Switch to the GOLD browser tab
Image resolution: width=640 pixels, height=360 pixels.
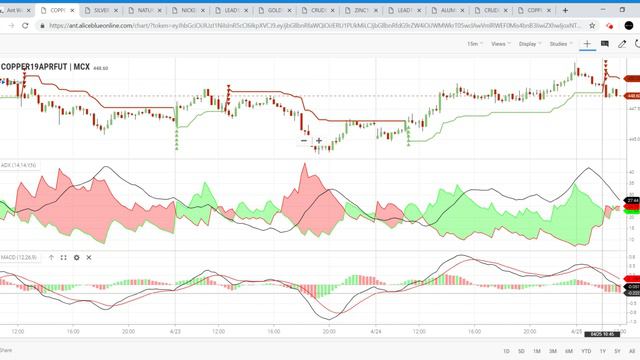click(275, 10)
